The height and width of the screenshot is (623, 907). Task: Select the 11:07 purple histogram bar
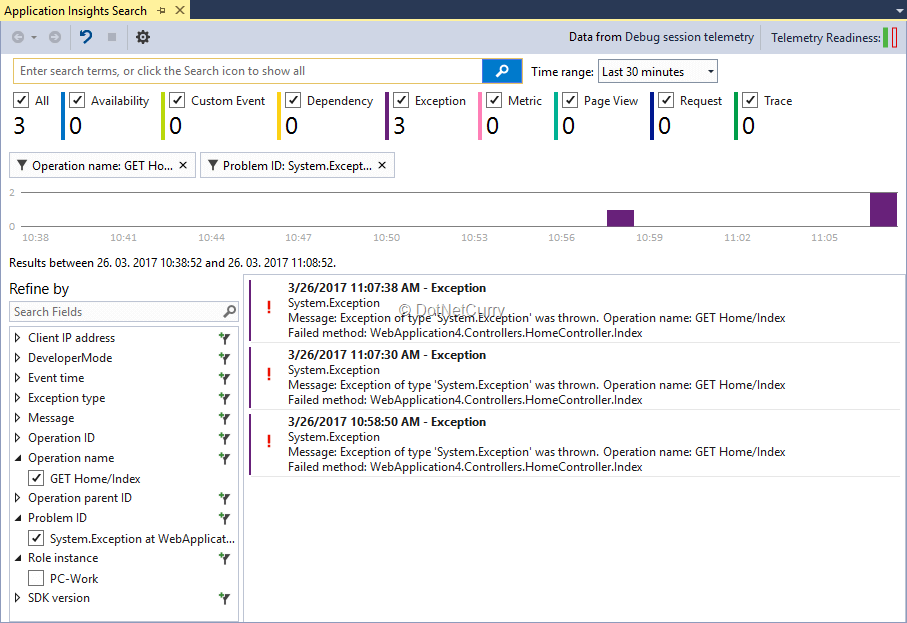coord(883,209)
